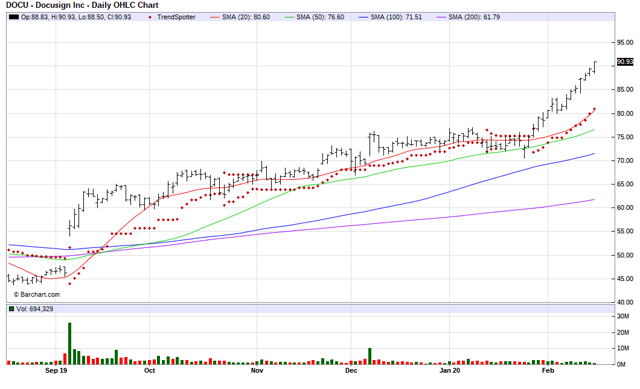Image resolution: width=640 pixels, height=389 pixels.
Task: Click the 0M volume axis label
Action: (x=621, y=365)
